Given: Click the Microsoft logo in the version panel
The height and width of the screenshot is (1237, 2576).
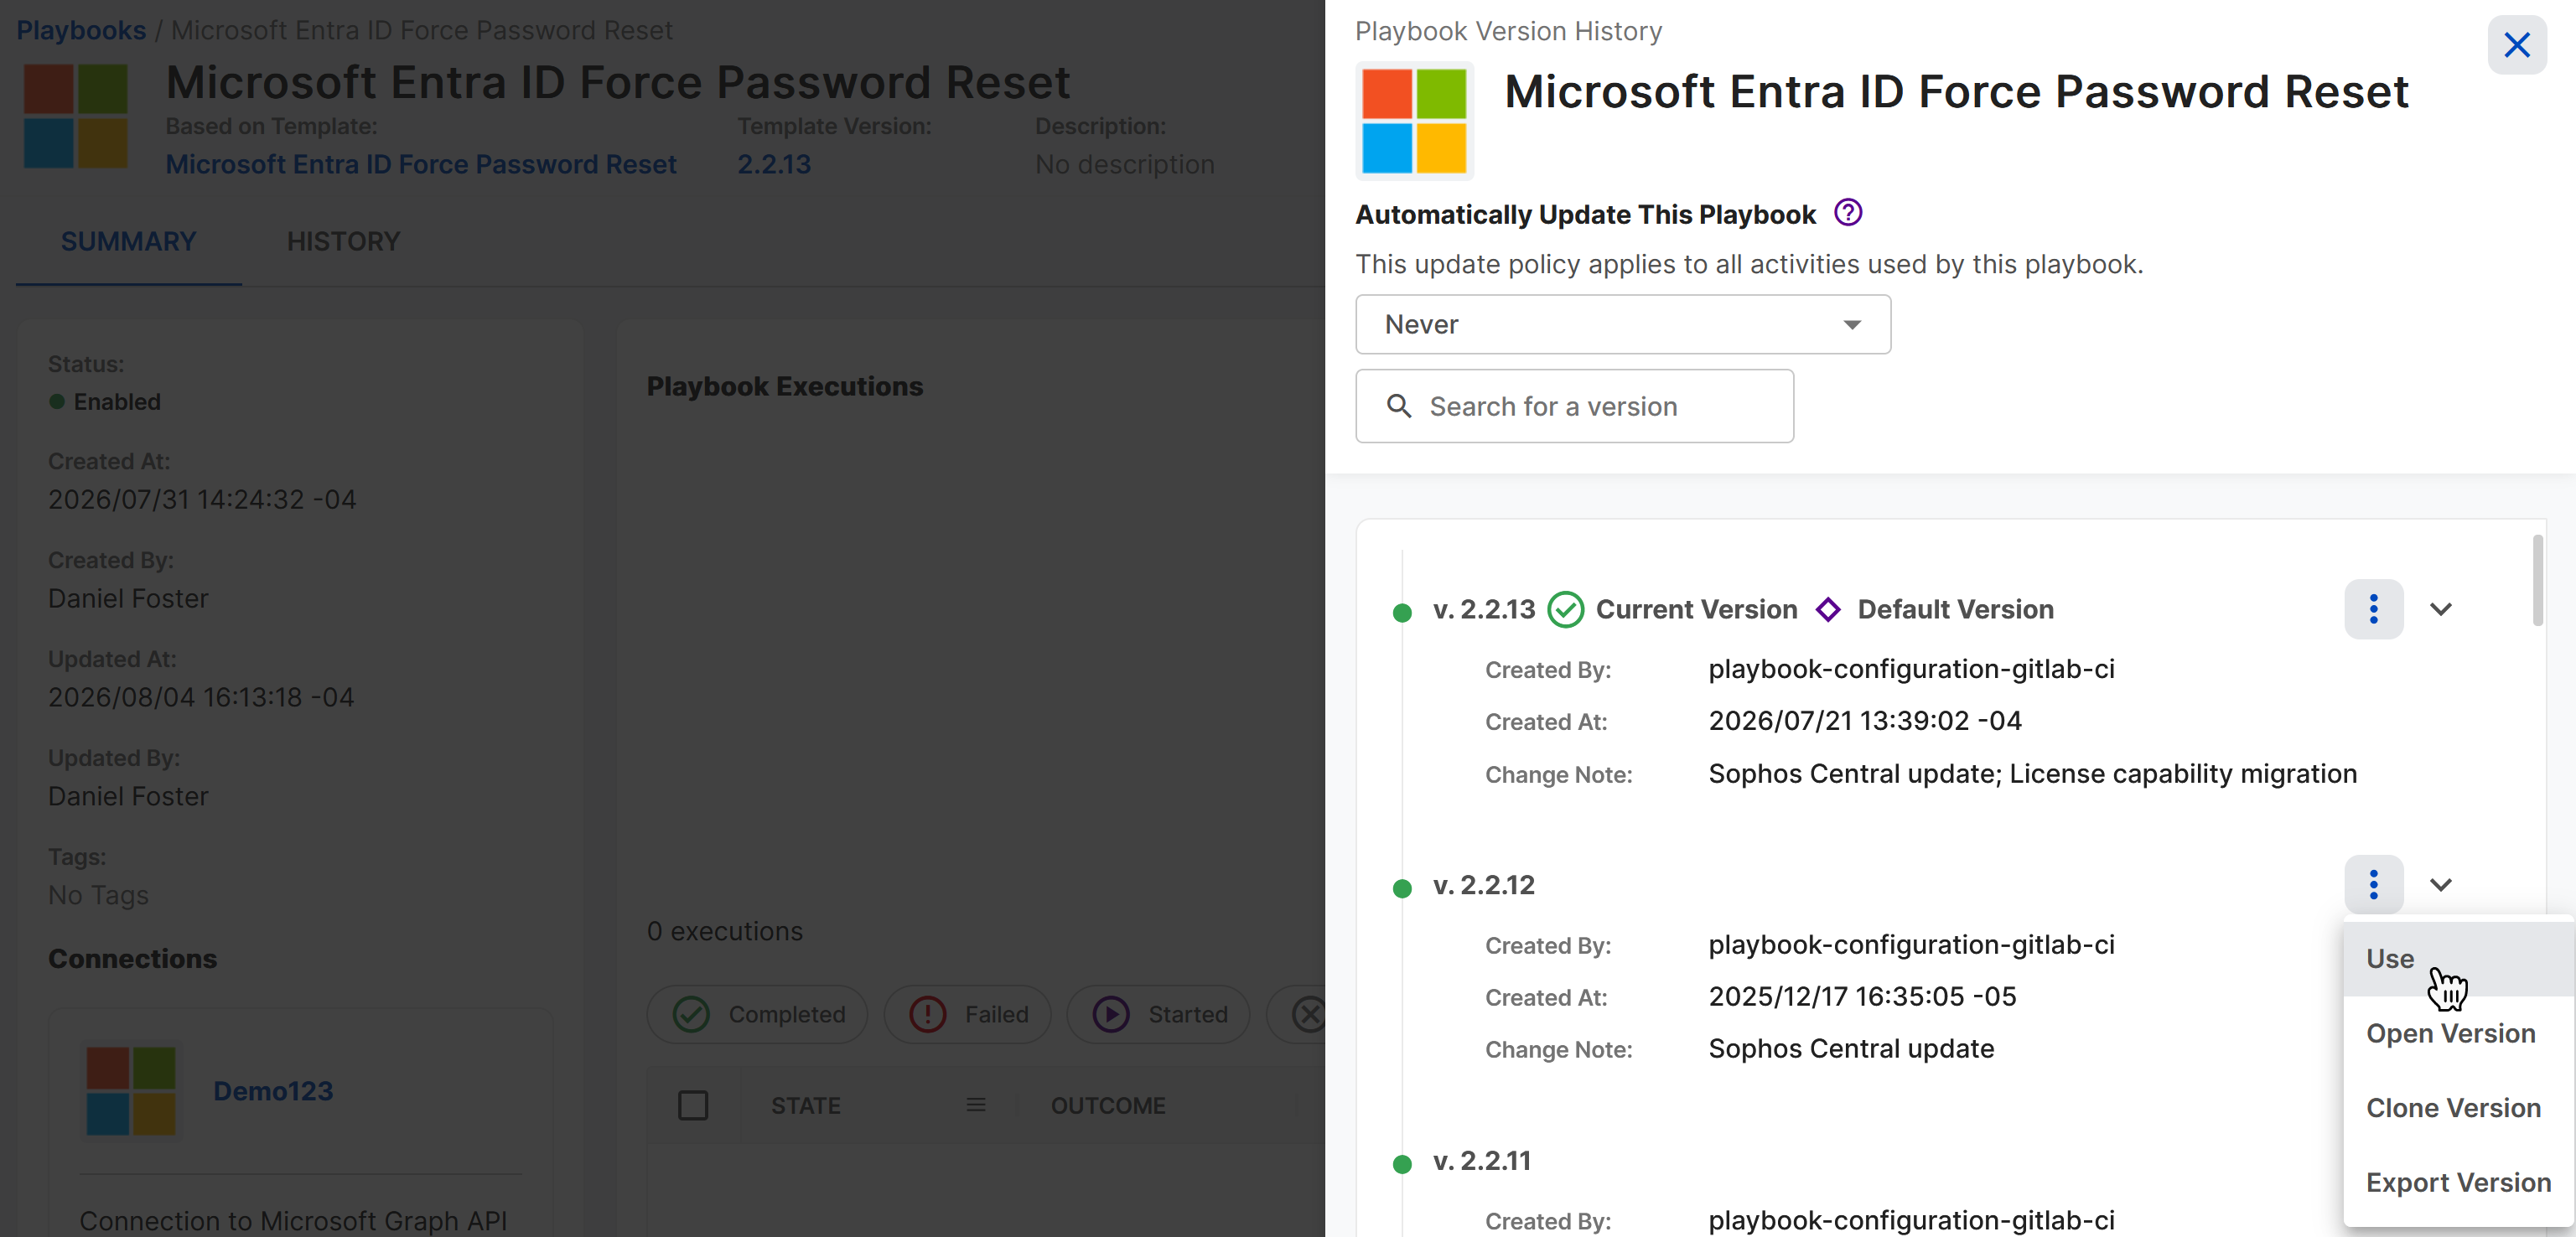Looking at the screenshot, I should pyautogui.click(x=1414, y=121).
